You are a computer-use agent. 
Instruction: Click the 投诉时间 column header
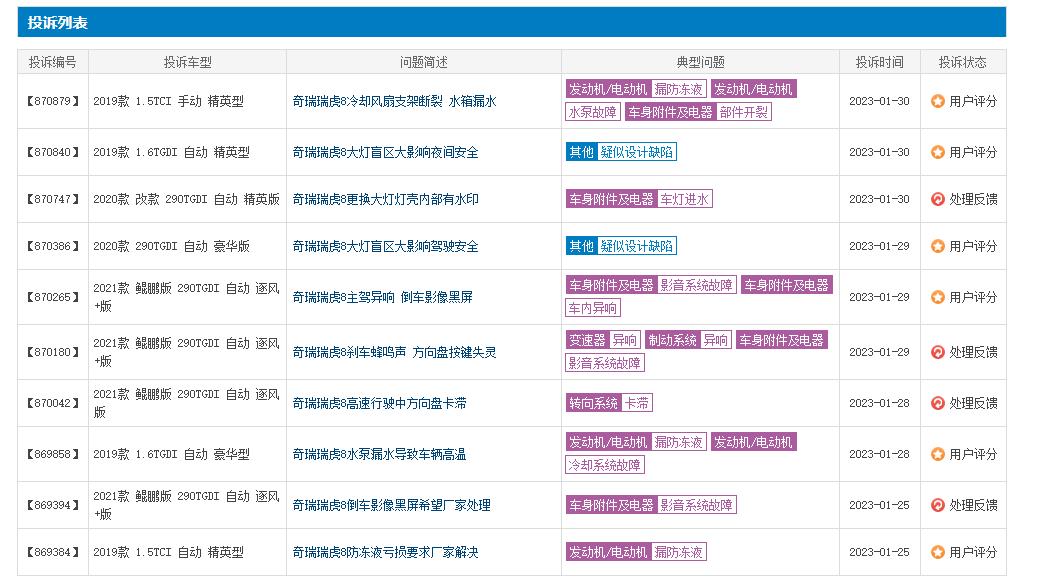[x=879, y=60]
